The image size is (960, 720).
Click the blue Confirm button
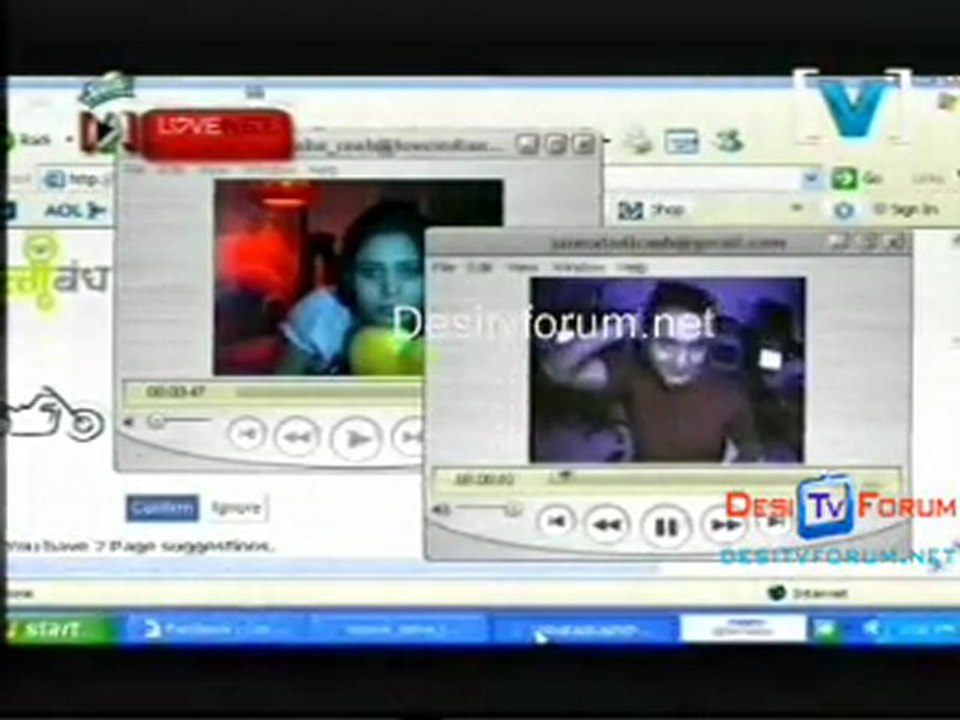tap(162, 508)
